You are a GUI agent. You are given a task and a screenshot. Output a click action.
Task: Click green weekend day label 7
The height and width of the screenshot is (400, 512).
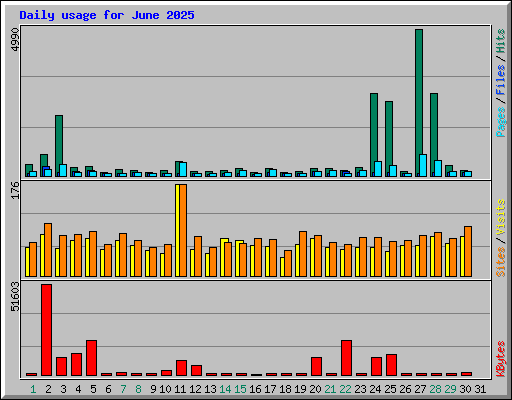coord(123,389)
